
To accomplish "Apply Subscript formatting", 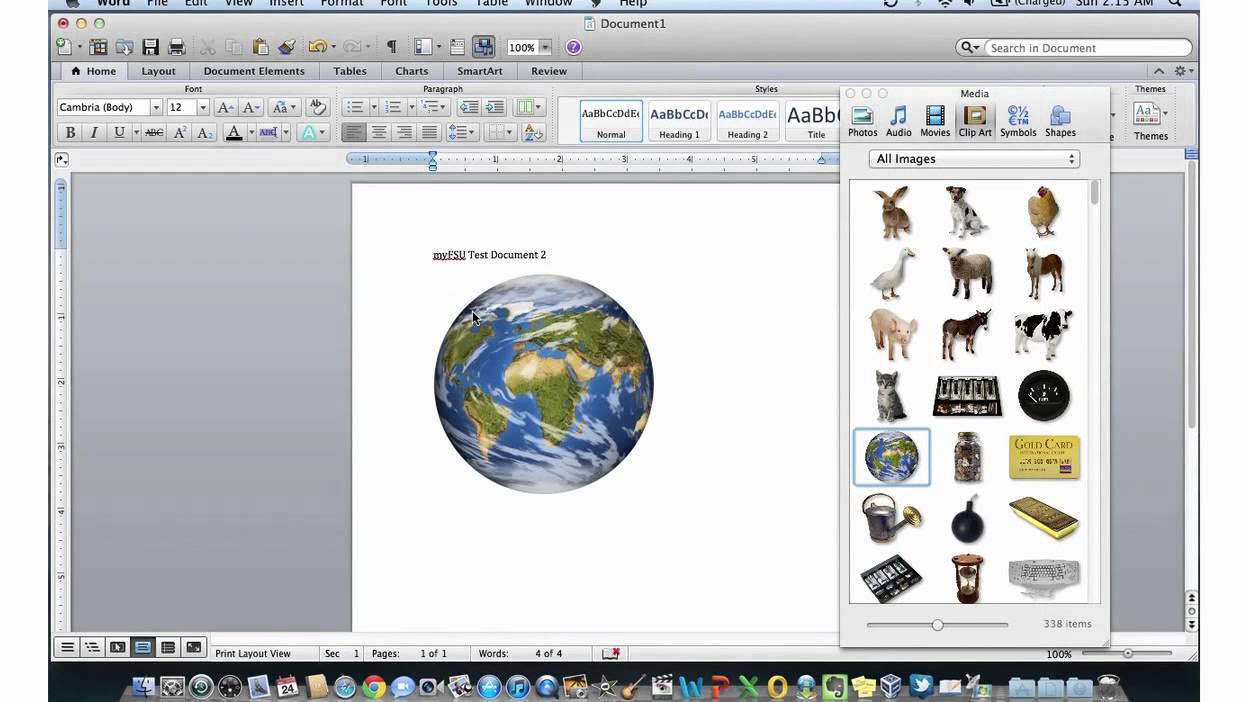I will [x=204, y=132].
